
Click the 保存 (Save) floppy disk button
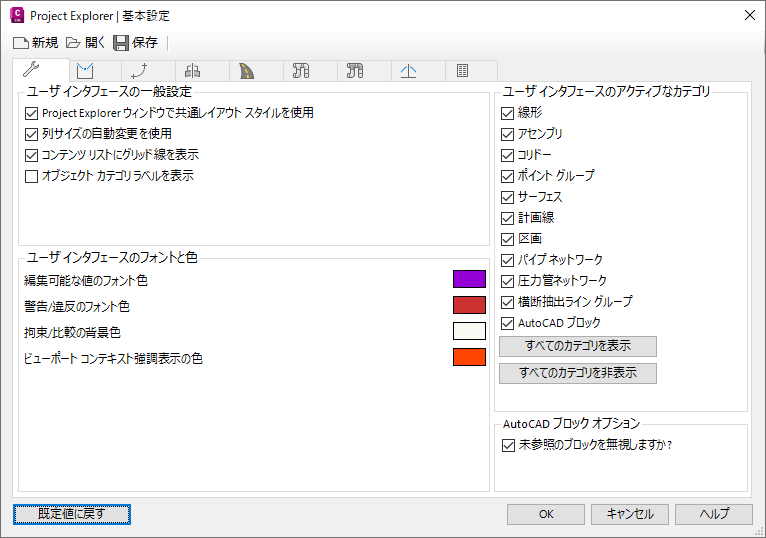[135, 43]
